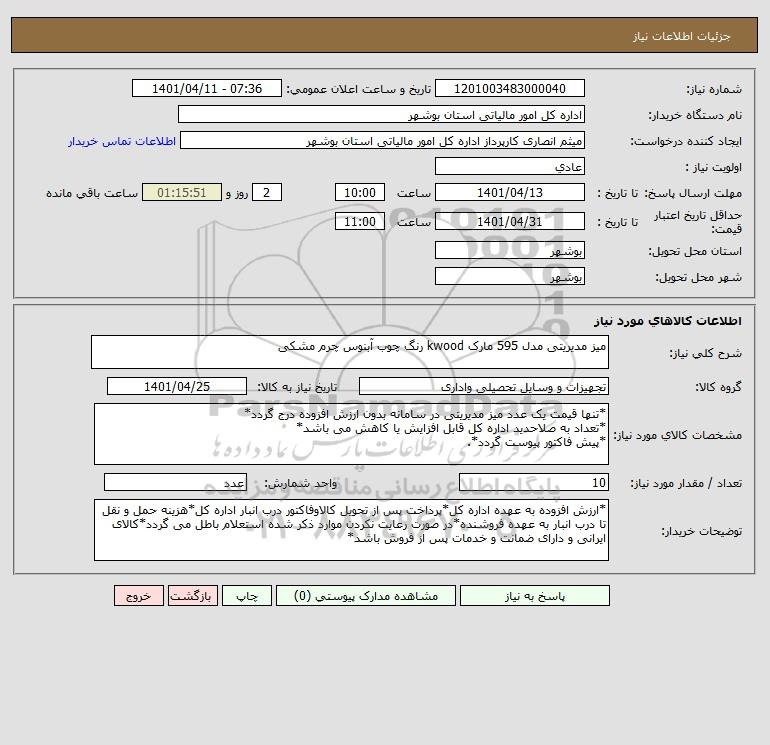Screen dimensions: 770x745
Task: Select the quantity field showing 10
Action: (534, 482)
